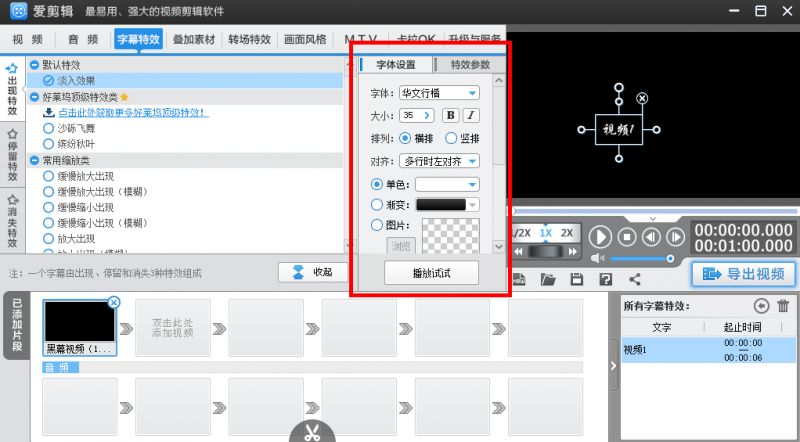Switch to the 转场特效 tab
This screenshot has width=800, height=442.
pyautogui.click(x=249, y=40)
